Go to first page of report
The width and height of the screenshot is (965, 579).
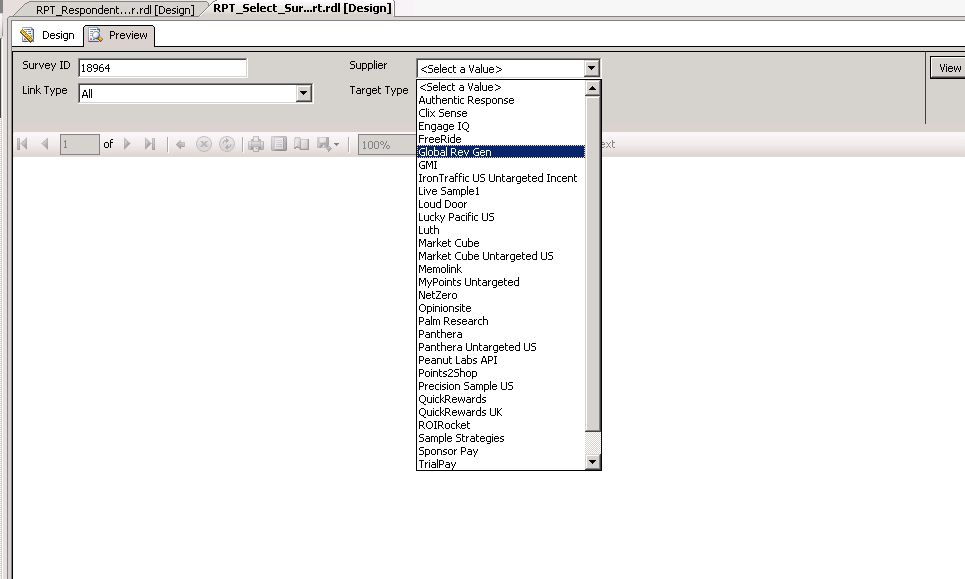pyautogui.click(x=23, y=144)
